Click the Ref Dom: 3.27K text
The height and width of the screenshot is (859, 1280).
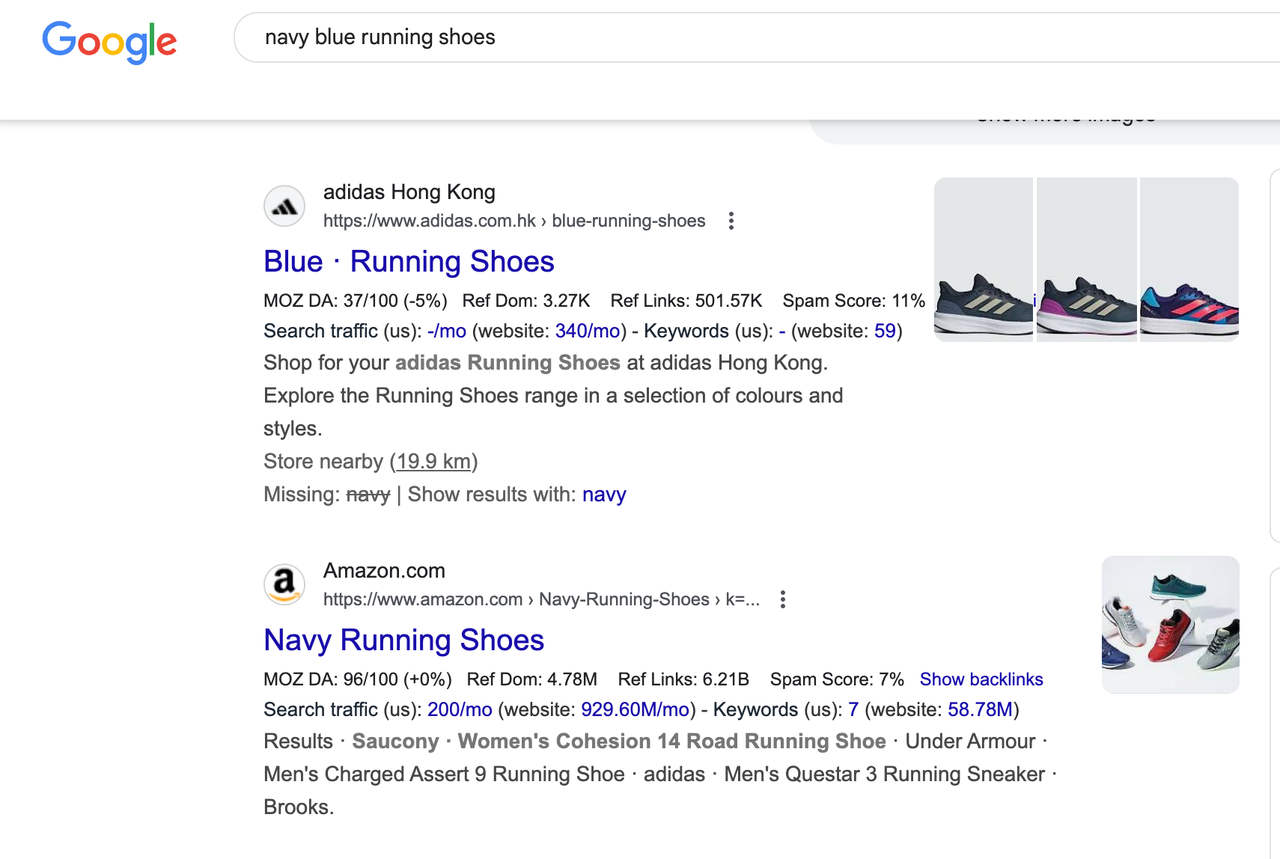pyautogui.click(x=526, y=301)
